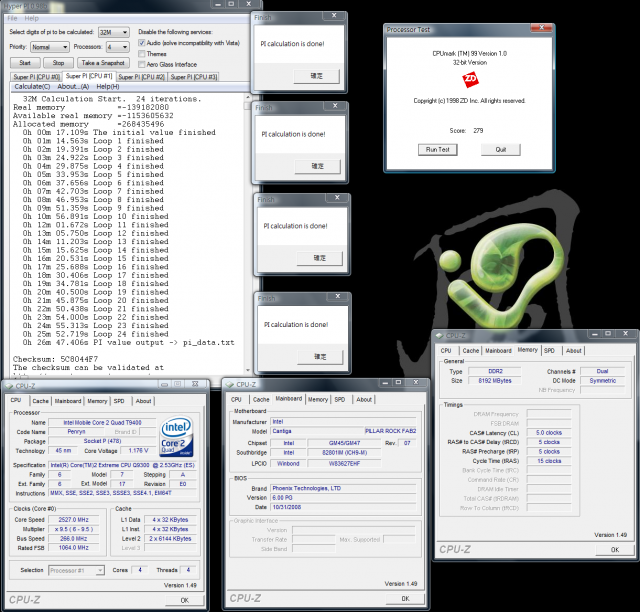Click the Start button in Hyper PI
The width and height of the screenshot is (640, 612).
(x=25, y=63)
